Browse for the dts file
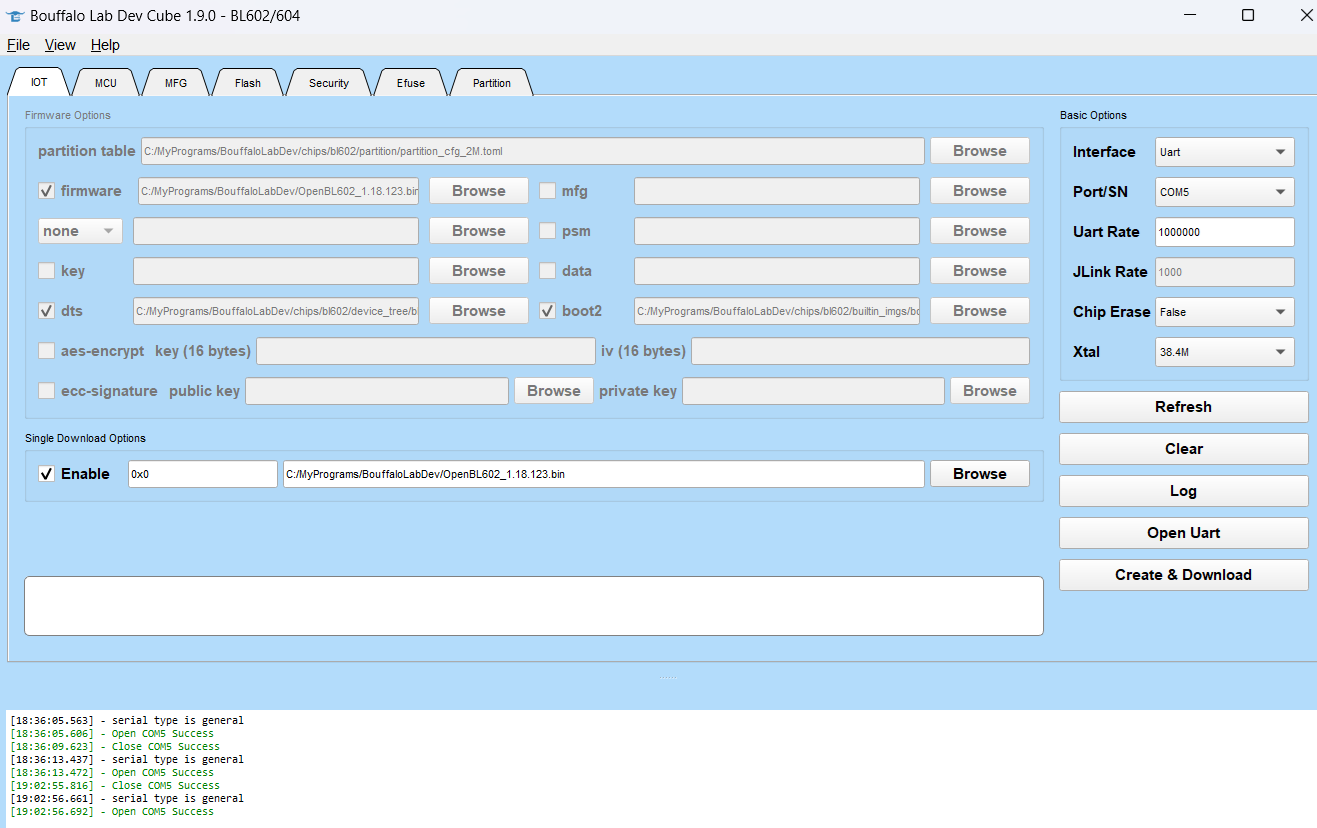 479,311
